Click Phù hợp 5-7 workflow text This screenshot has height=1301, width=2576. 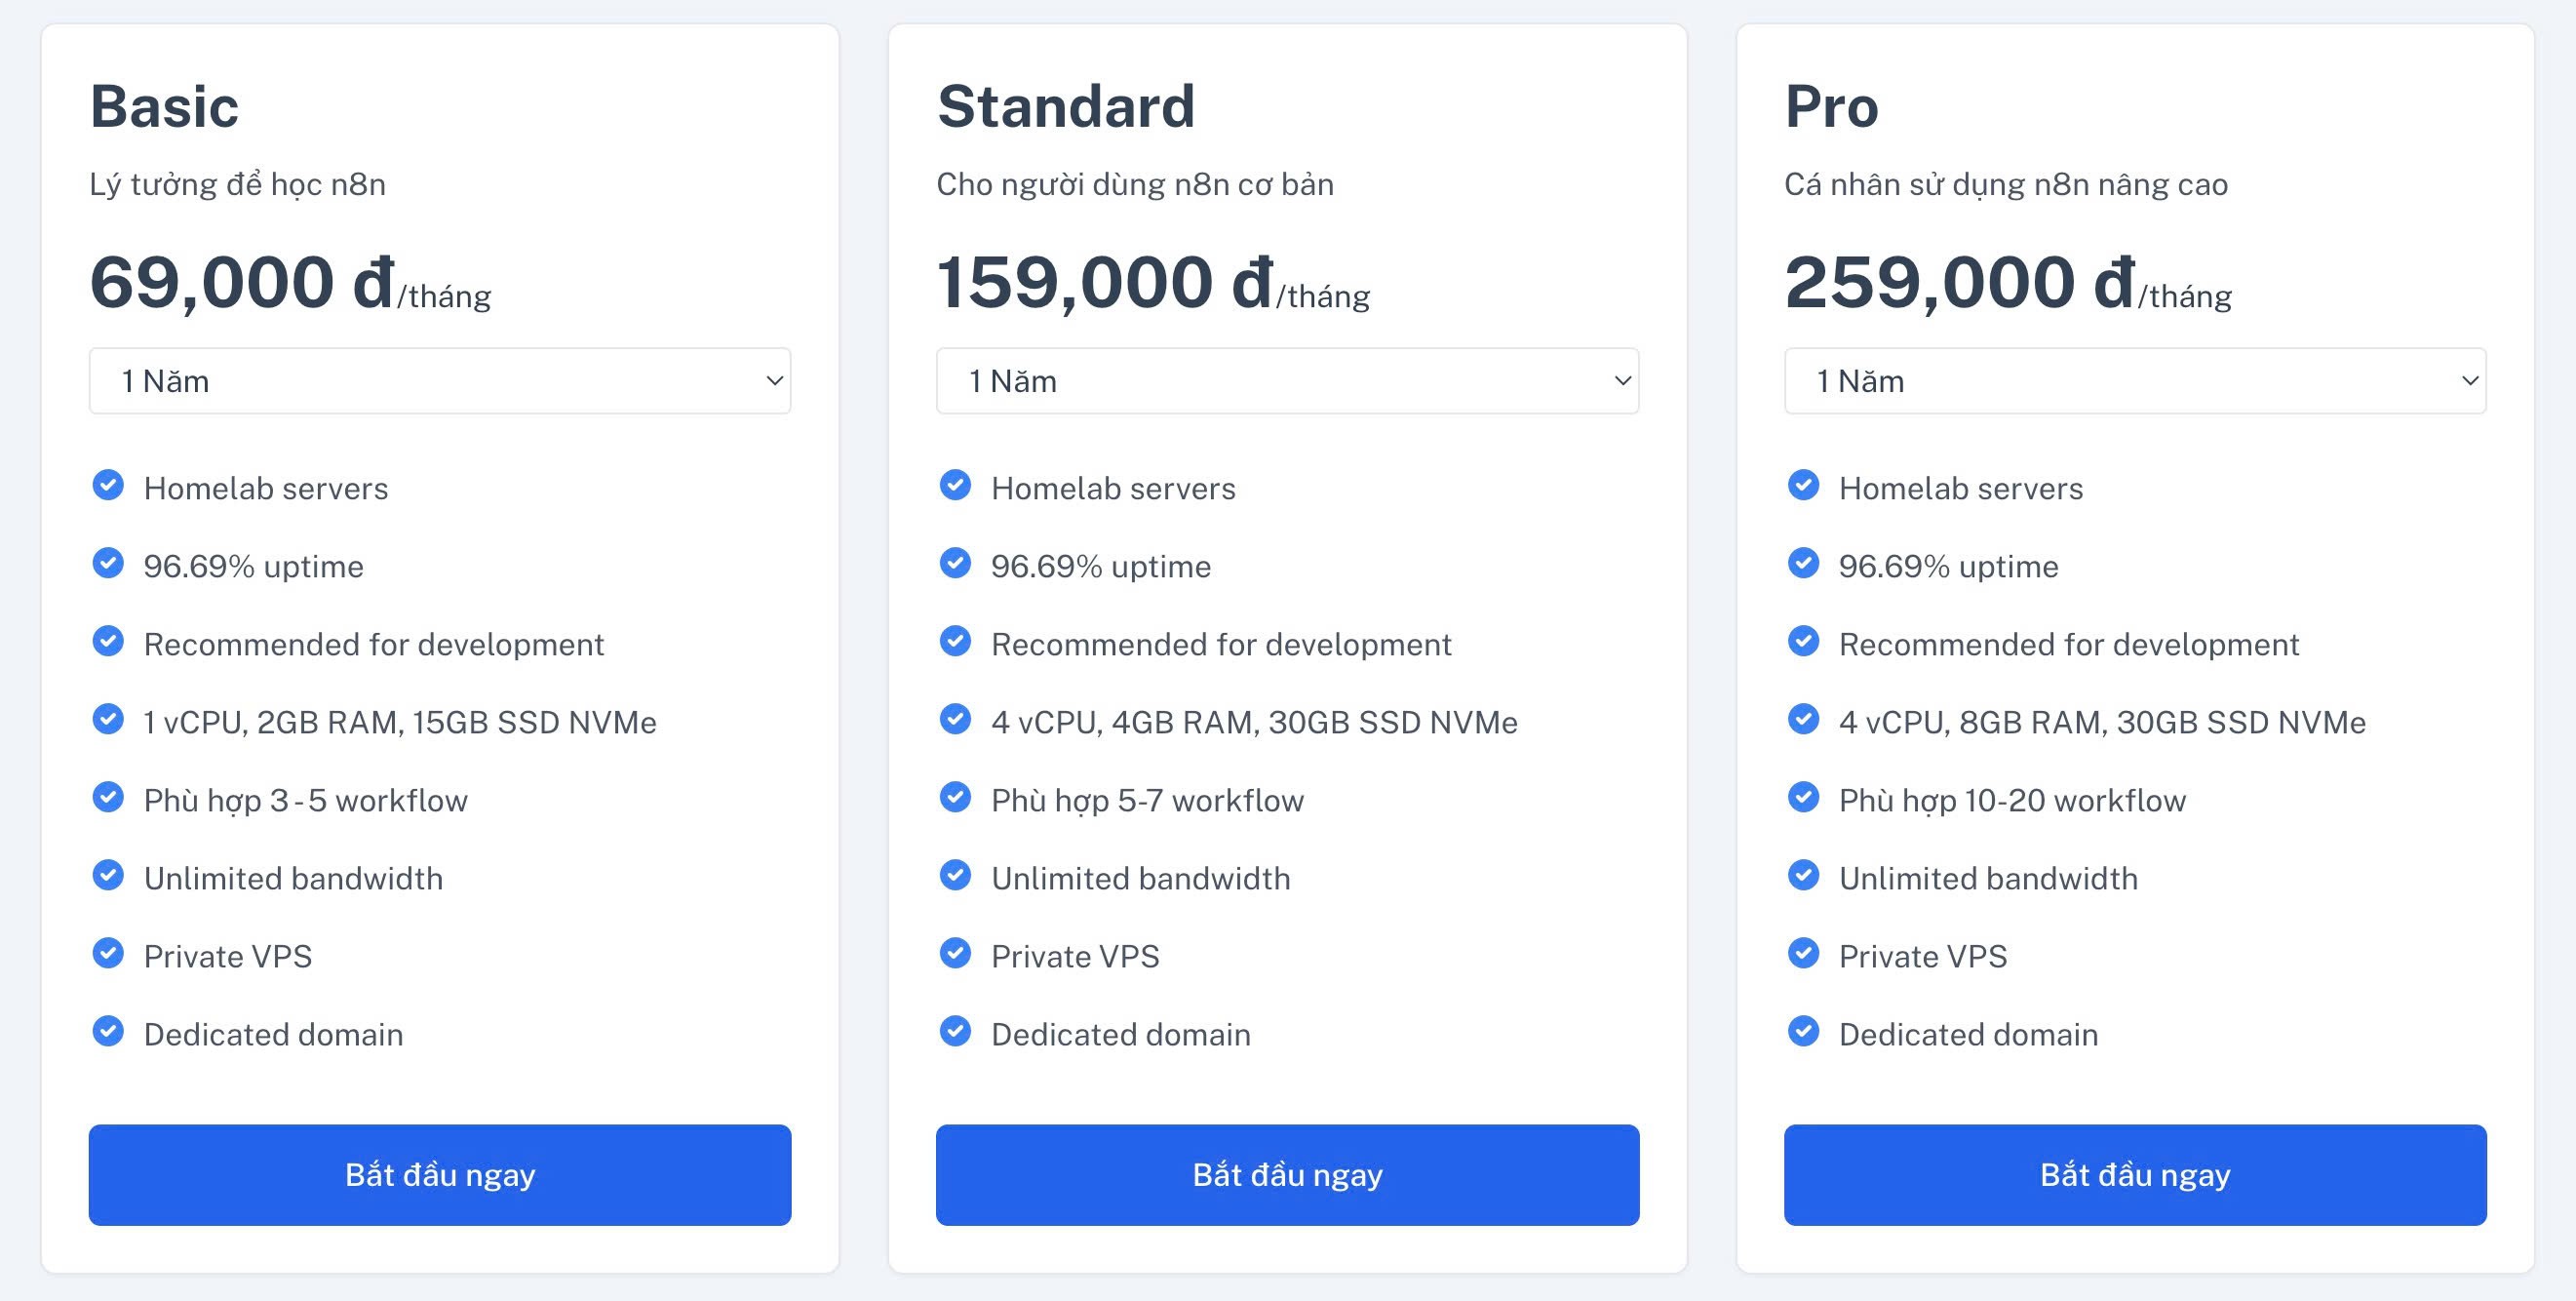point(1147,801)
